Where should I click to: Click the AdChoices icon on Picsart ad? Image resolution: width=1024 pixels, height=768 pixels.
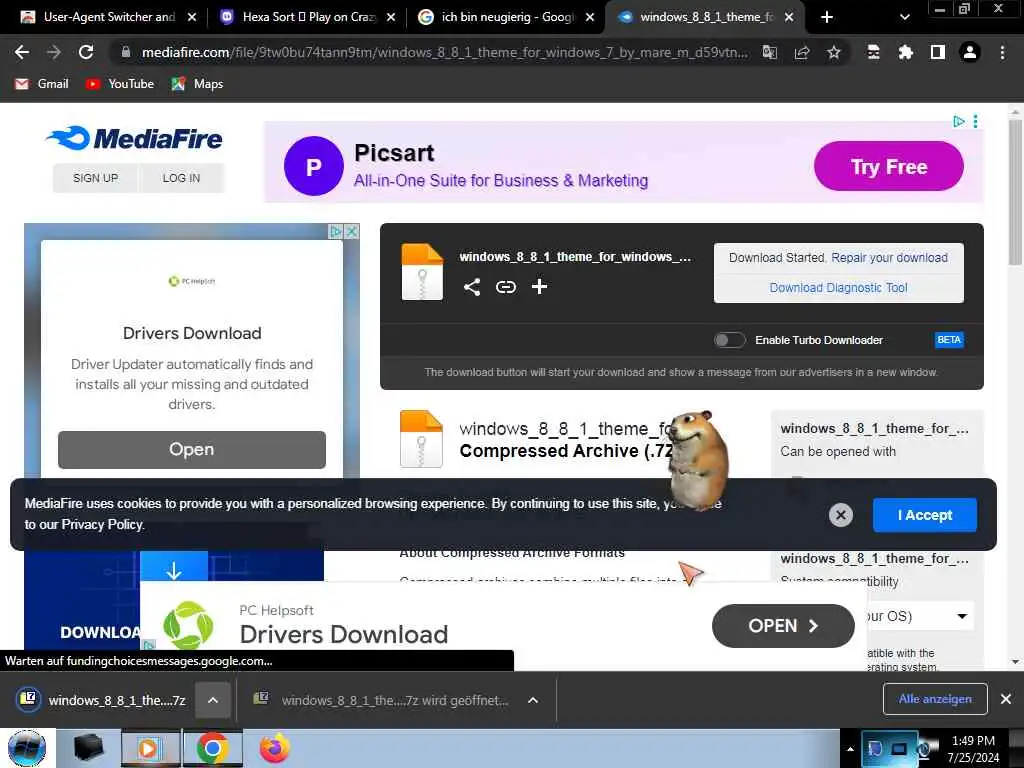959,121
